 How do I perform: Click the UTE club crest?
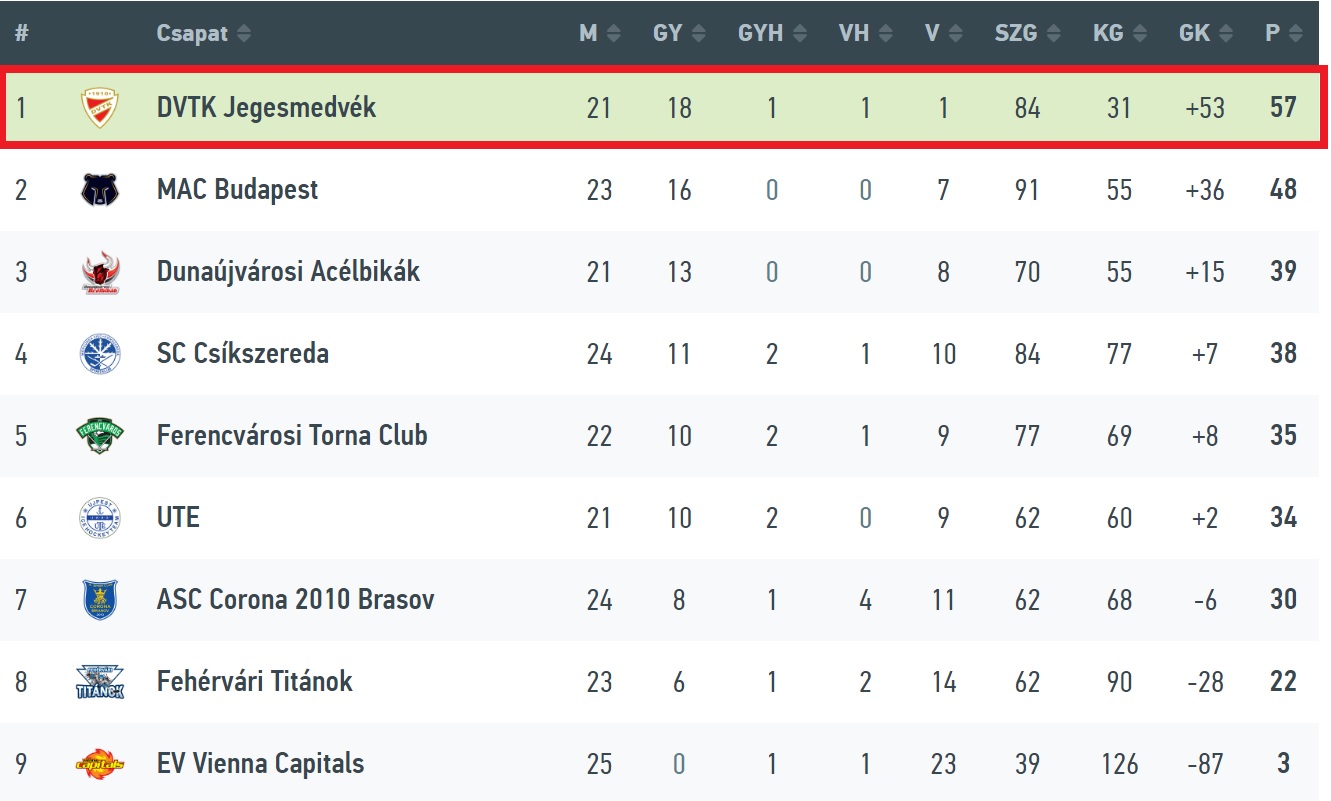coord(100,517)
